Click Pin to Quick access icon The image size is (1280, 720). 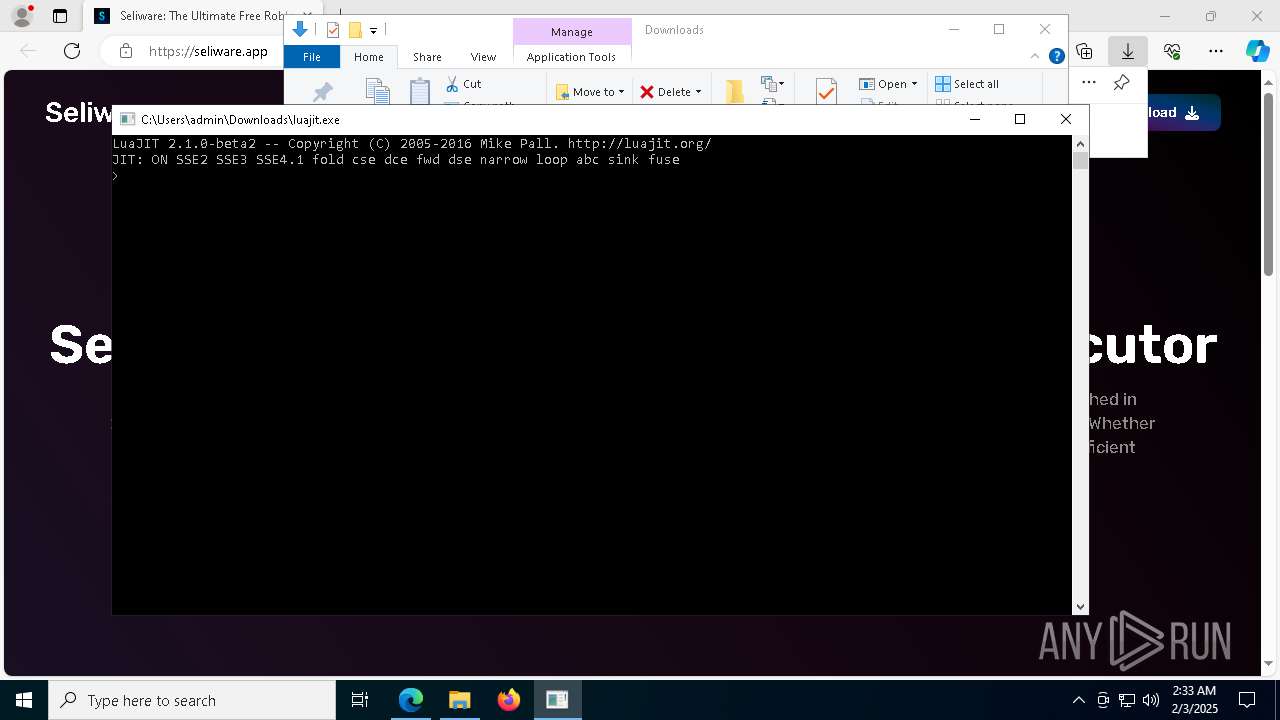pyautogui.click(x=322, y=92)
